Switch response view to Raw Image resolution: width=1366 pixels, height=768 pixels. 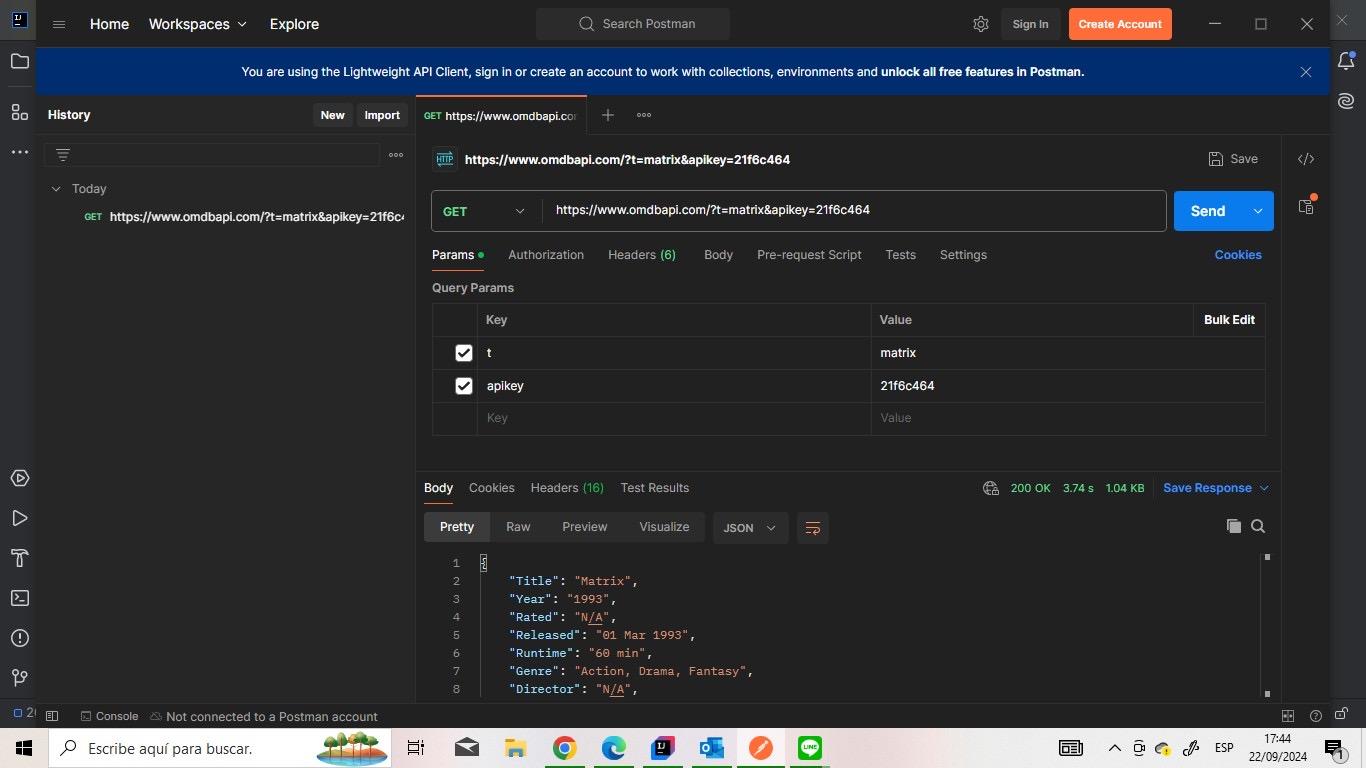pos(518,527)
